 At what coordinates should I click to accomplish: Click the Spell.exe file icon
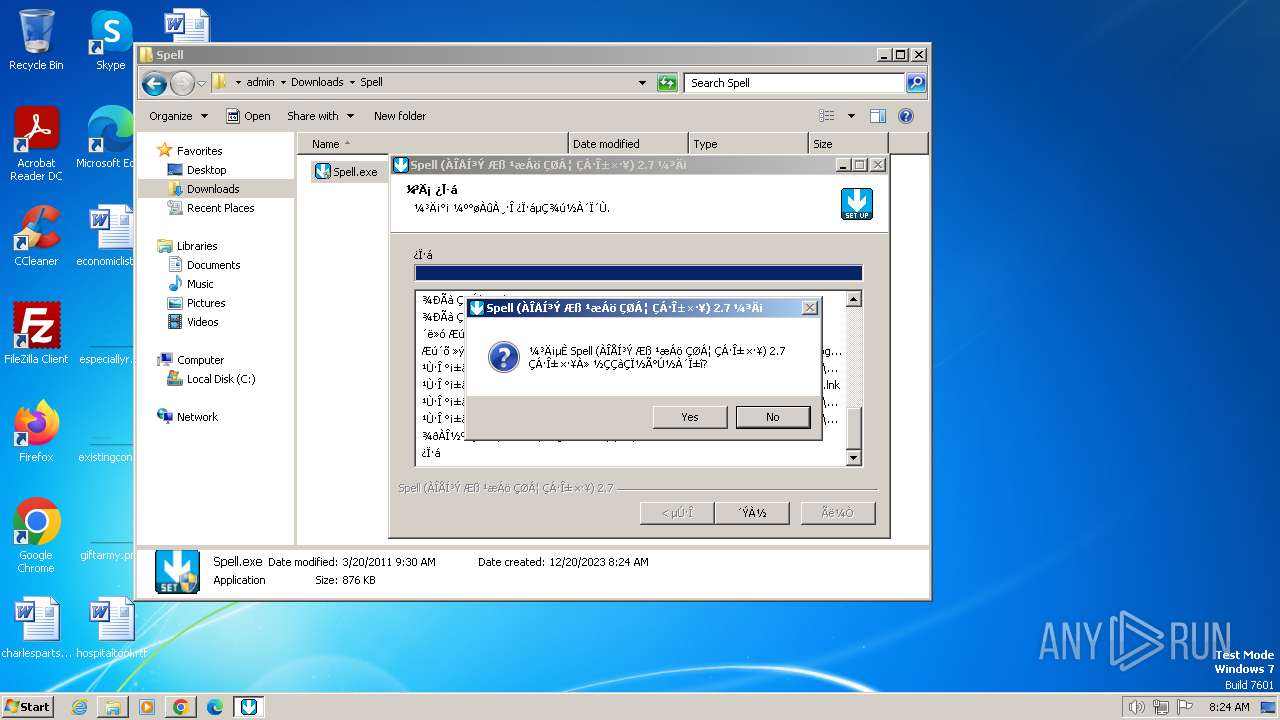pyautogui.click(x=322, y=171)
